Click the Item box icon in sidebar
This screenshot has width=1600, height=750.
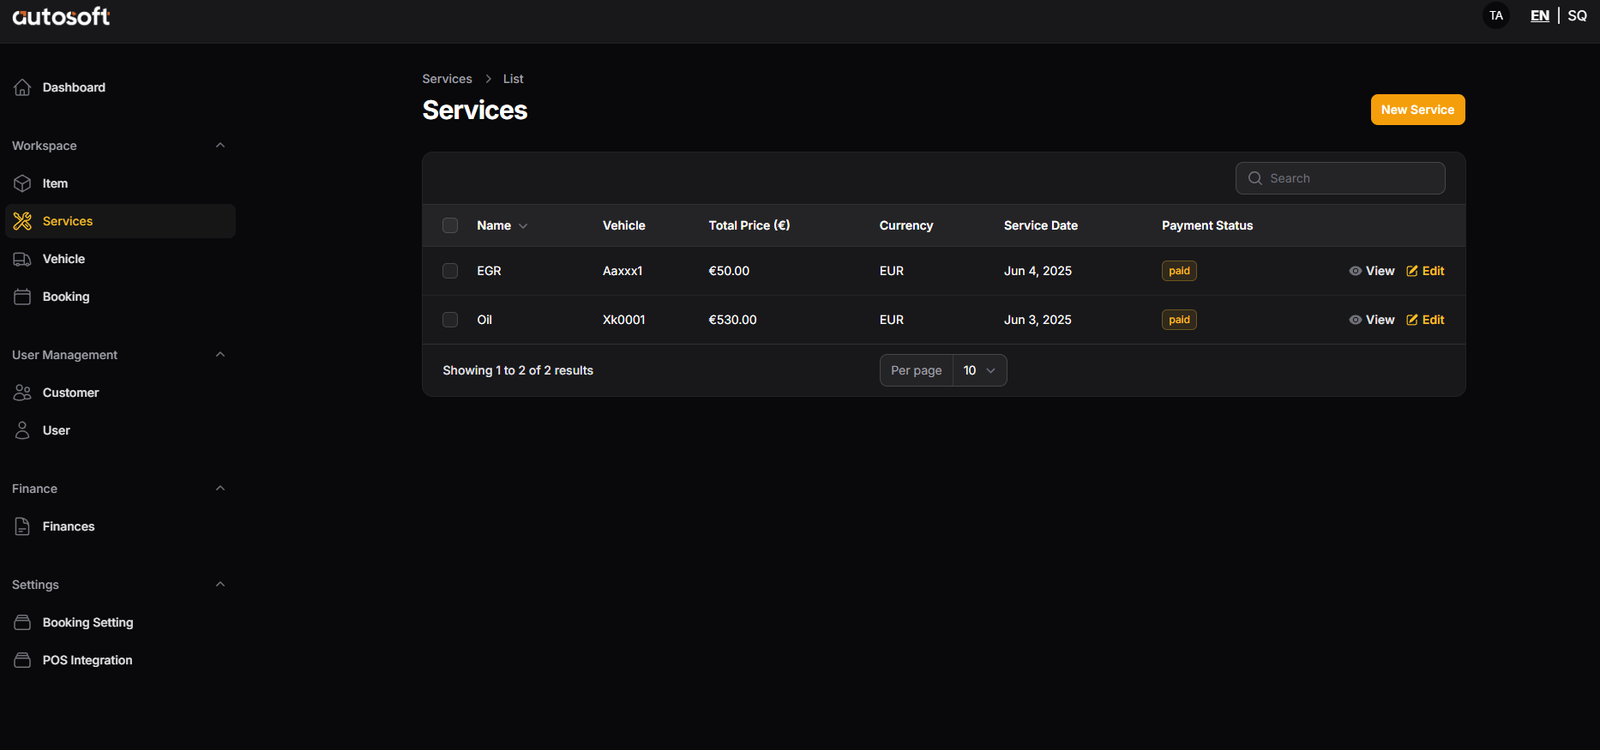pyautogui.click(x=22, y=184)
